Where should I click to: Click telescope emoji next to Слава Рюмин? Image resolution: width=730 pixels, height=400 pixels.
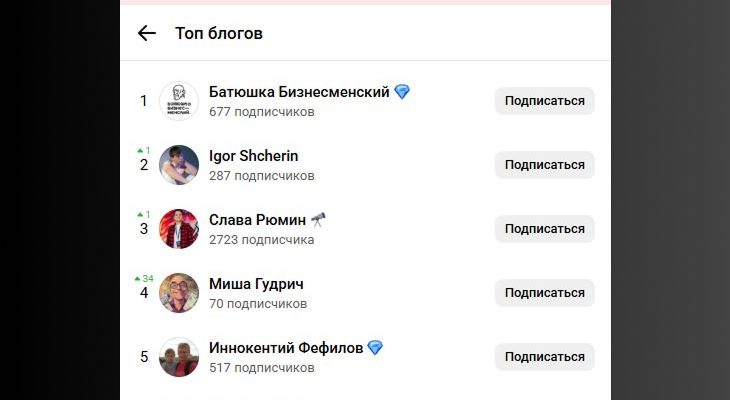tap(319, 220)
